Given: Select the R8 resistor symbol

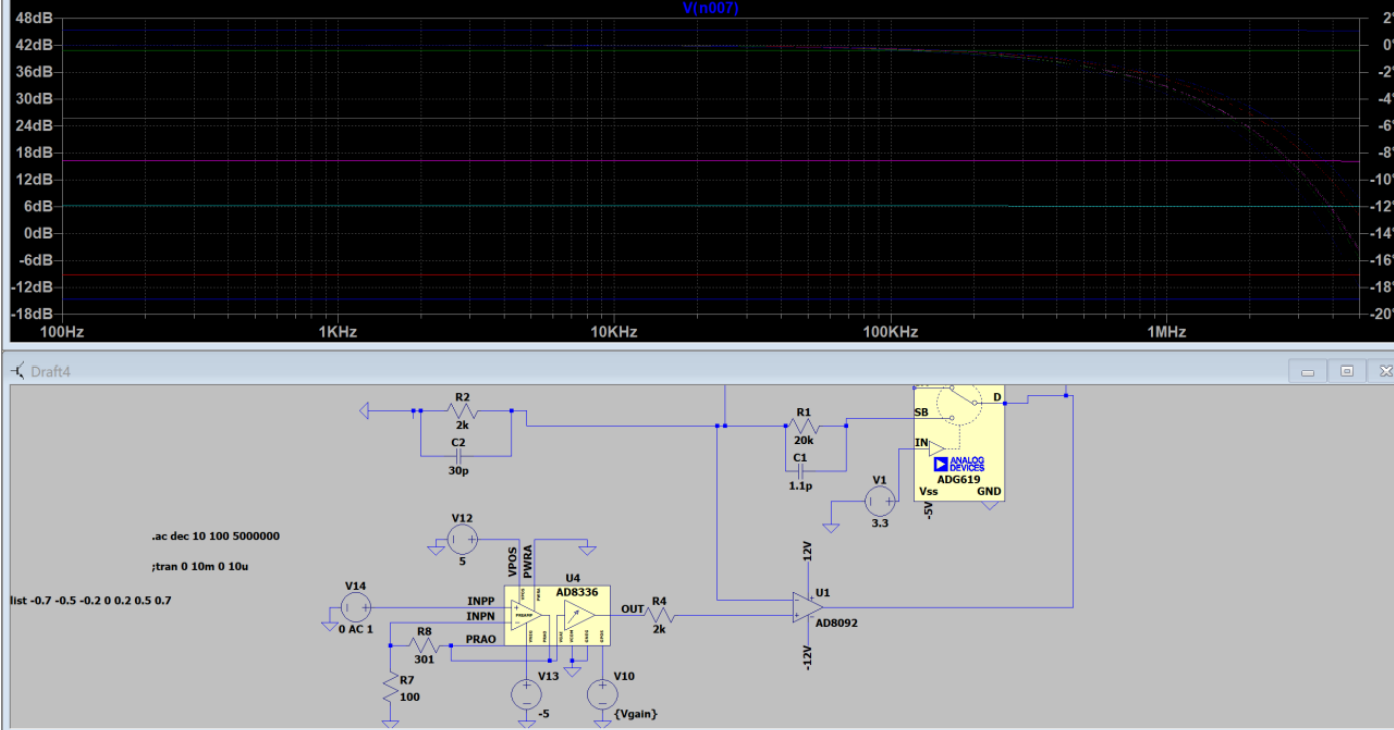Looking at the screenshot, I should [x=424, y=646].
